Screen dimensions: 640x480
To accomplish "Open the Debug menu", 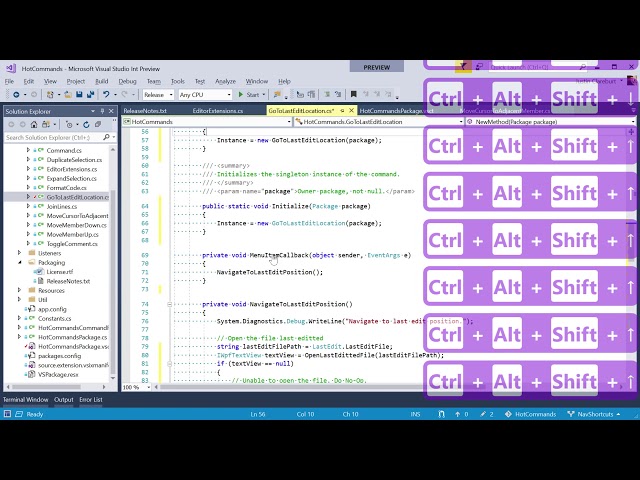I will [x=127, y=81].
